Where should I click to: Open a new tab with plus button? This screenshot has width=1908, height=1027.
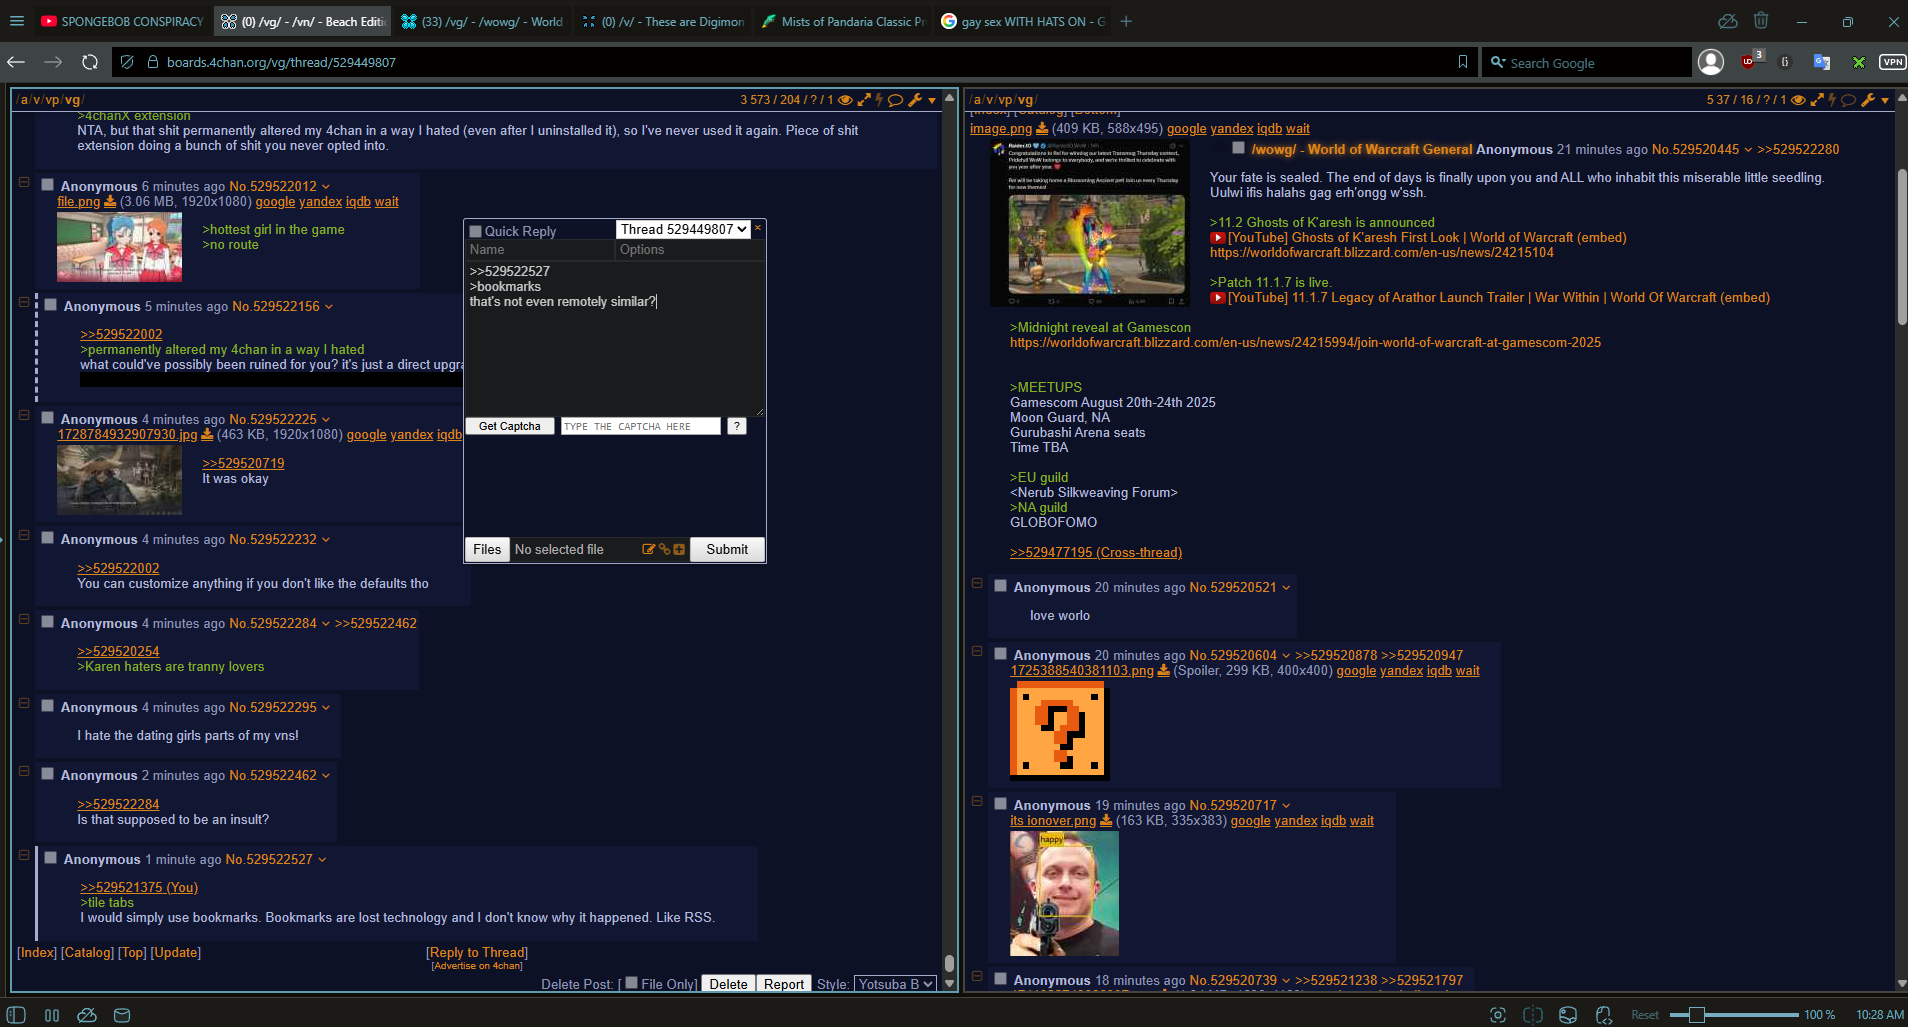pyautogui.click(x=1126, y=21)
